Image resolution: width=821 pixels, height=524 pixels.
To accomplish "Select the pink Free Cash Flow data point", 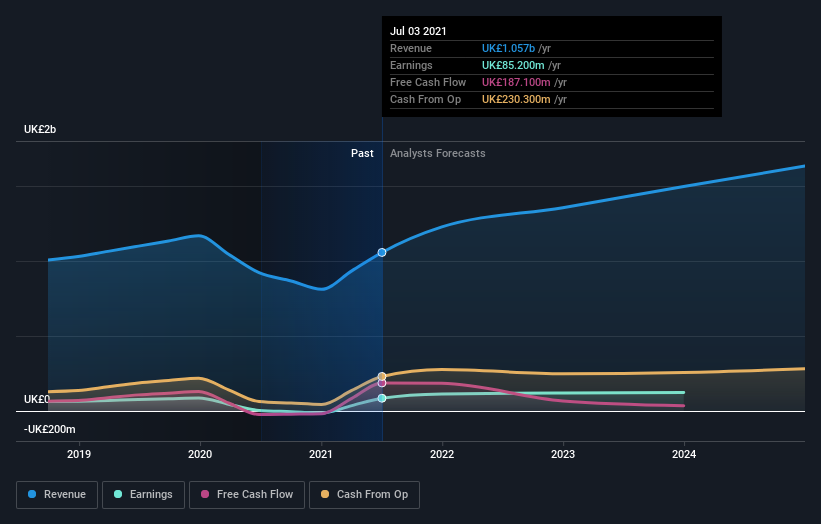I will pos(382,383).
